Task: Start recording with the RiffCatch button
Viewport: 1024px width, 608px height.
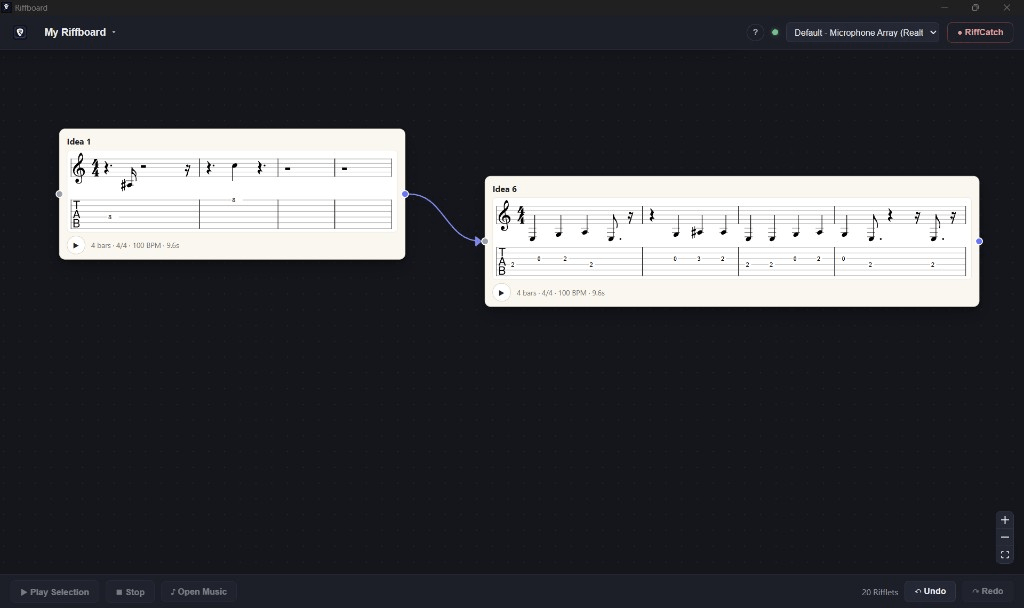Action: point(980,32)
